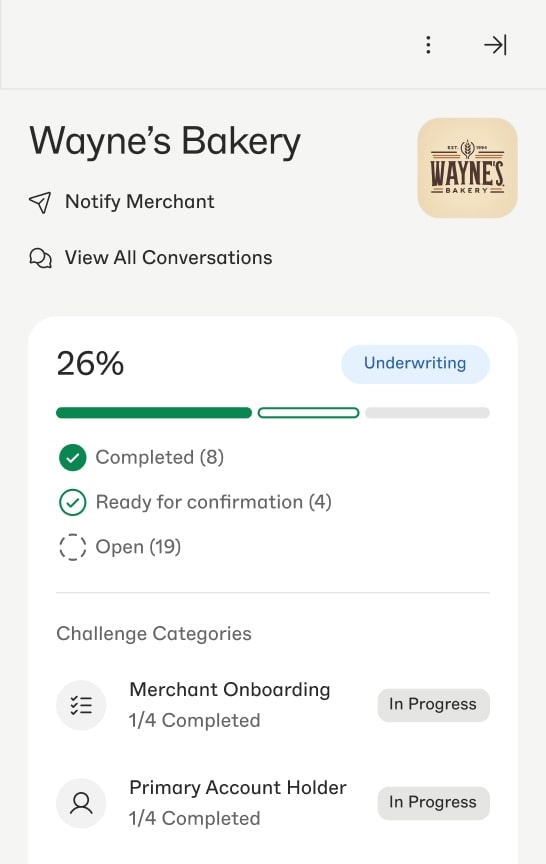Image resolution: width=546 pixels, height=864 pixels.
Task: Click the Wayne's Bakery logo thumbnail
Action: click(467, 168)
